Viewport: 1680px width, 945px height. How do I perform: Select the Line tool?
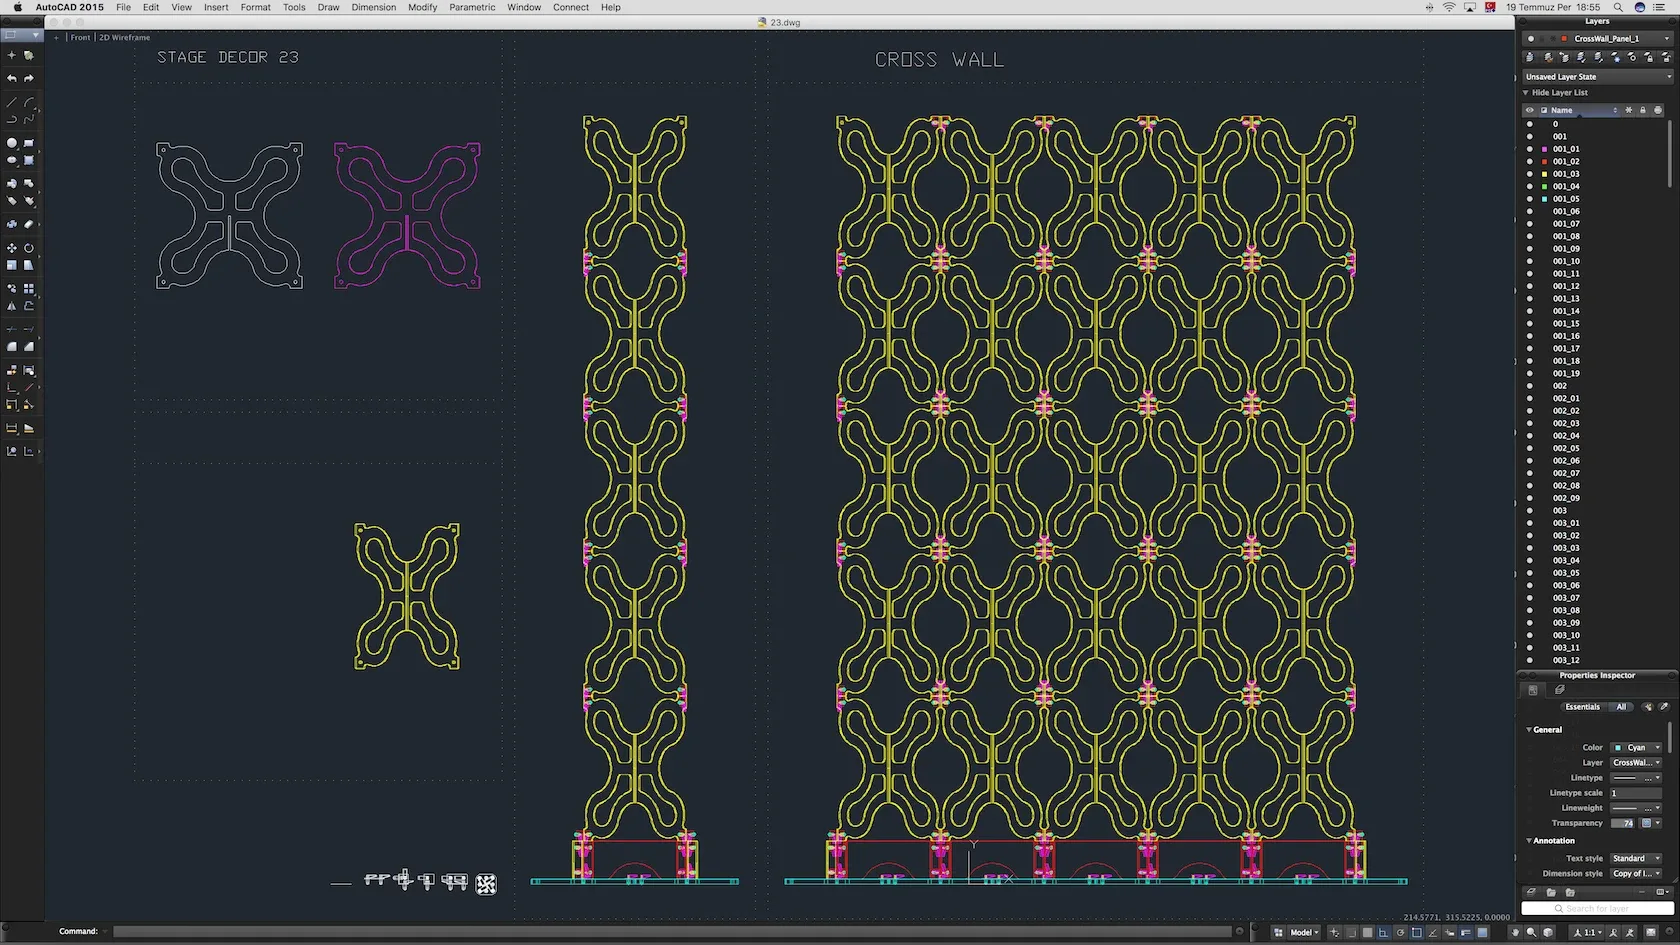pos(12,103)
